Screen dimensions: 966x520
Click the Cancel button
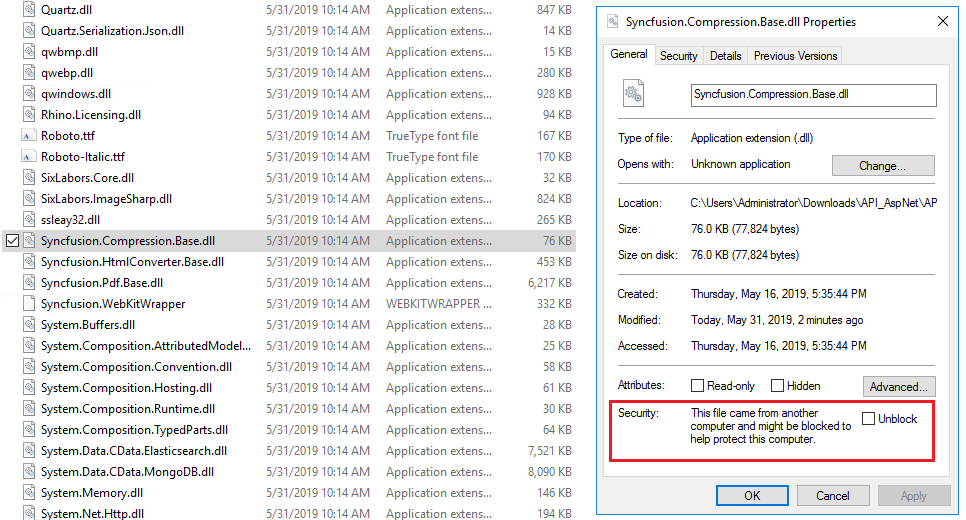point(833,495)
